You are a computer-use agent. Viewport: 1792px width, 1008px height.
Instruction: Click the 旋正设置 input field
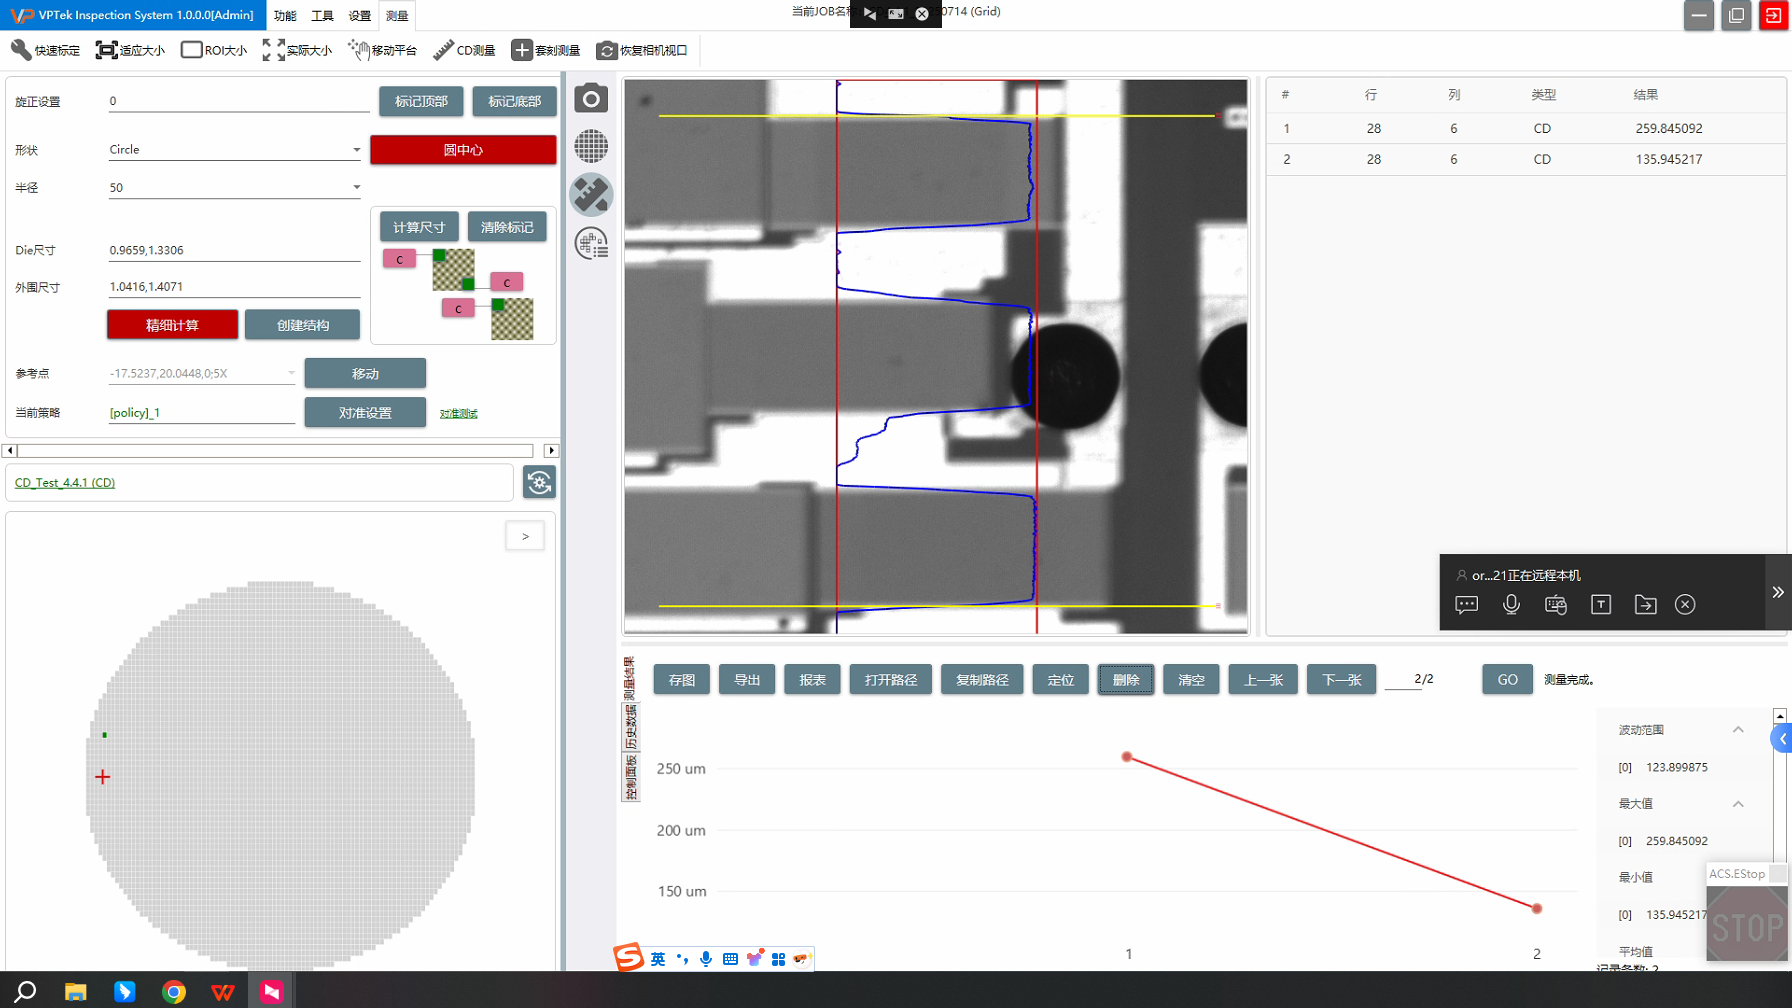pos(238,101)
